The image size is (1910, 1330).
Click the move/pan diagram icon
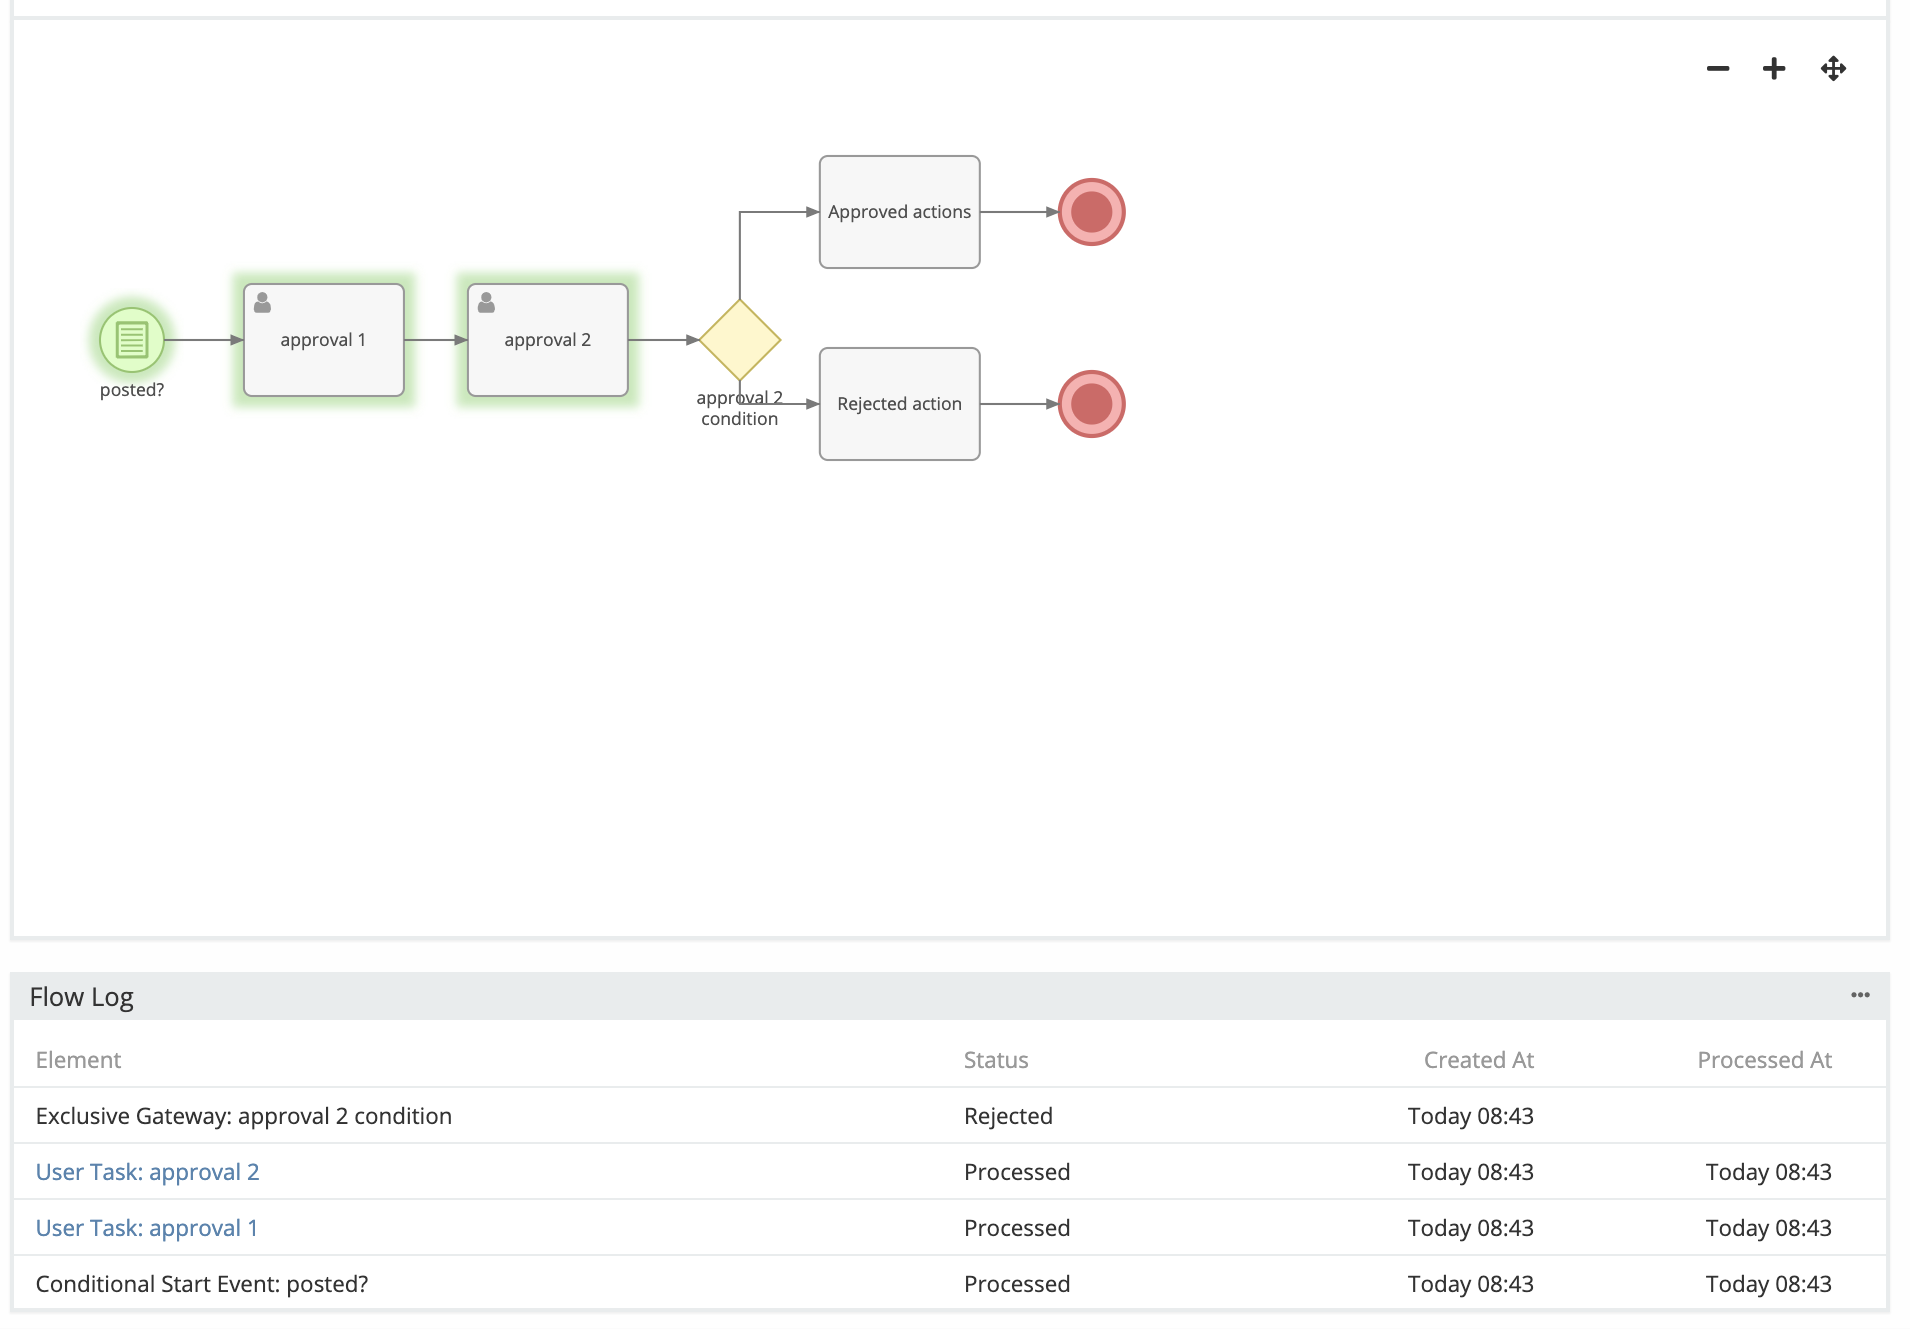[x=1833, y=69]
